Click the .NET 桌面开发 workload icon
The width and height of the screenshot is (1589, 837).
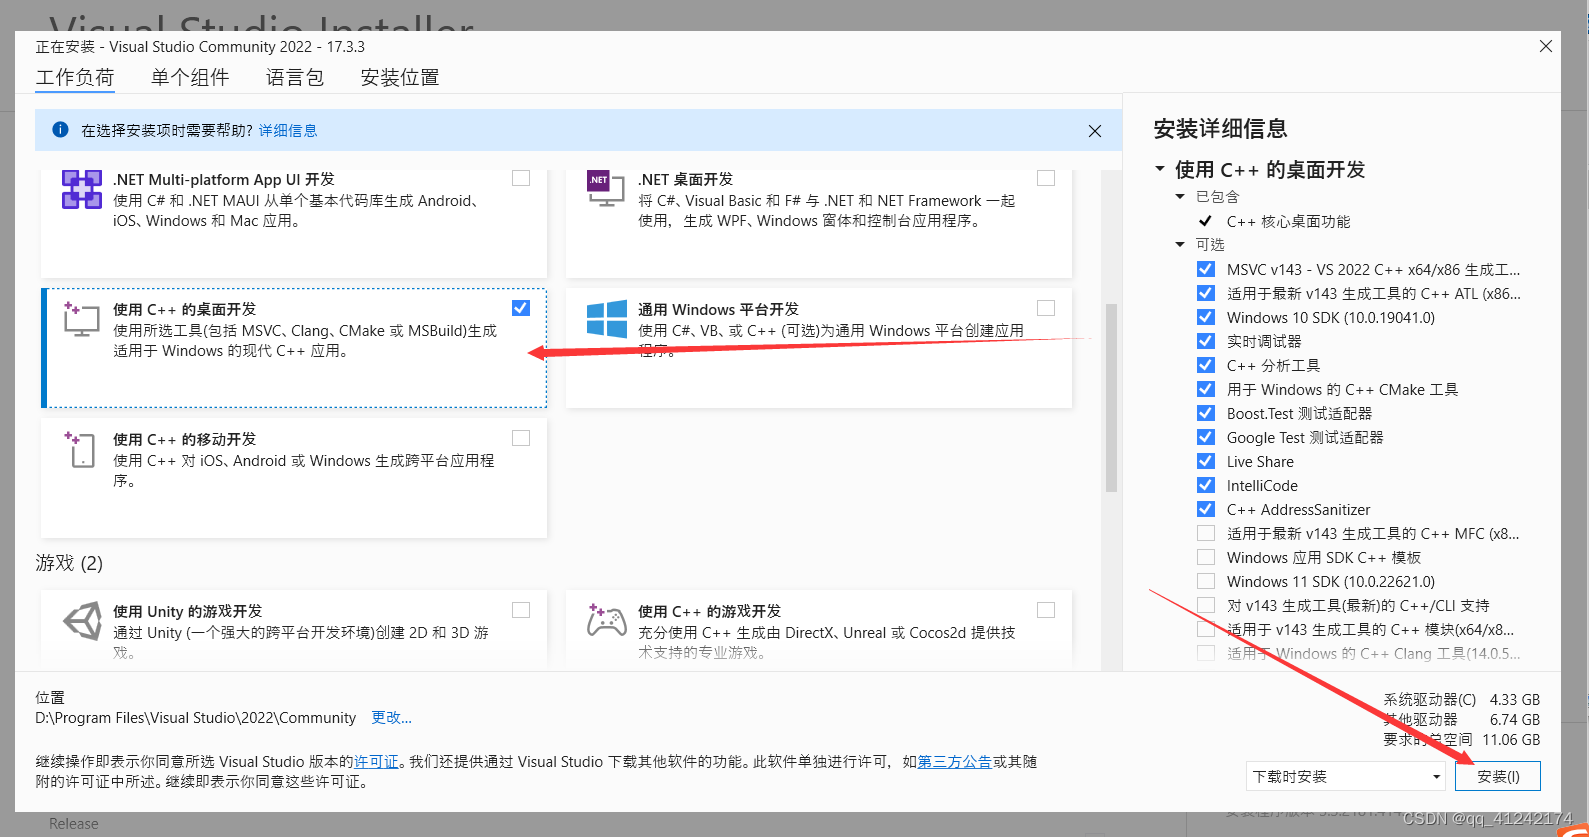[x=606, y=188]
